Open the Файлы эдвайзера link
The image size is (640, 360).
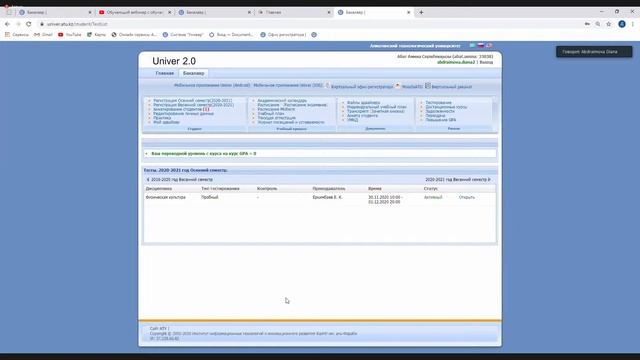point(363,102)
